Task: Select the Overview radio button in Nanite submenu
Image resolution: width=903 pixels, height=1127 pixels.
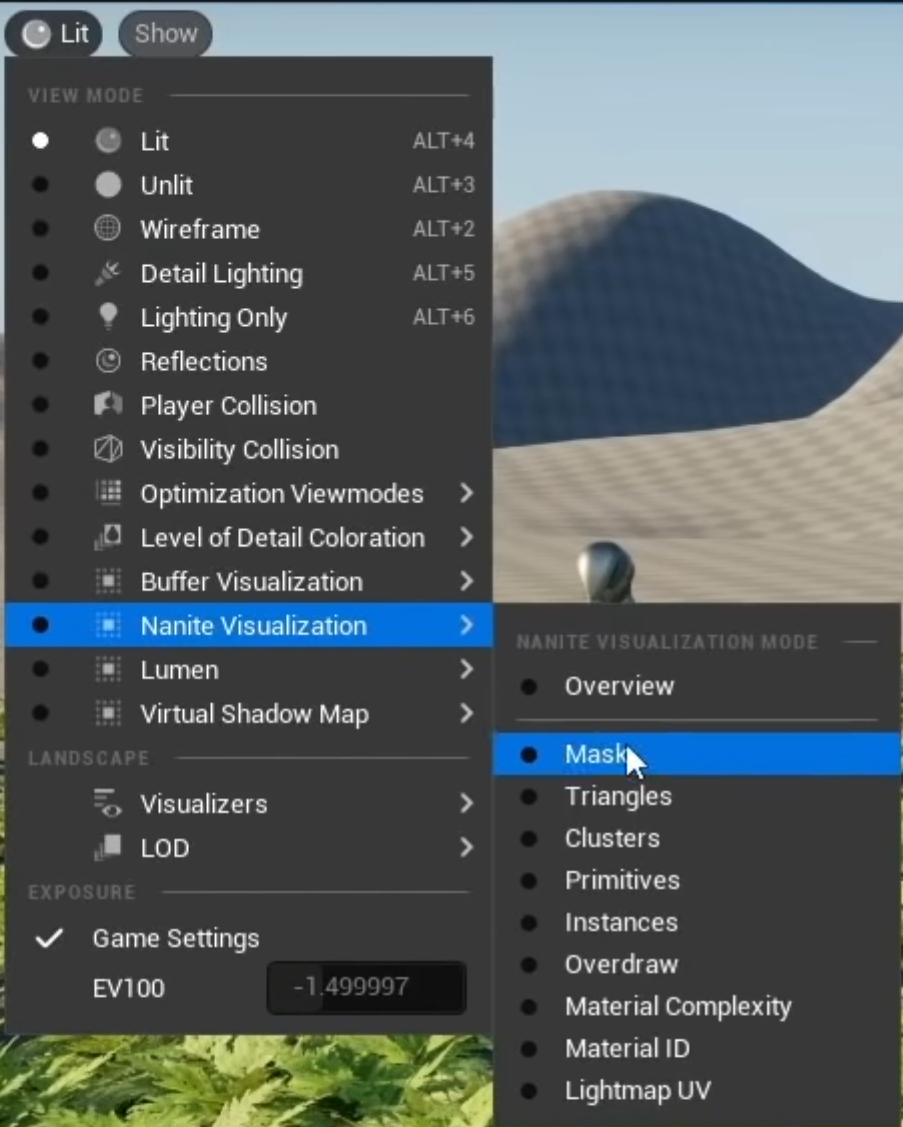Action: click(529, 687)
